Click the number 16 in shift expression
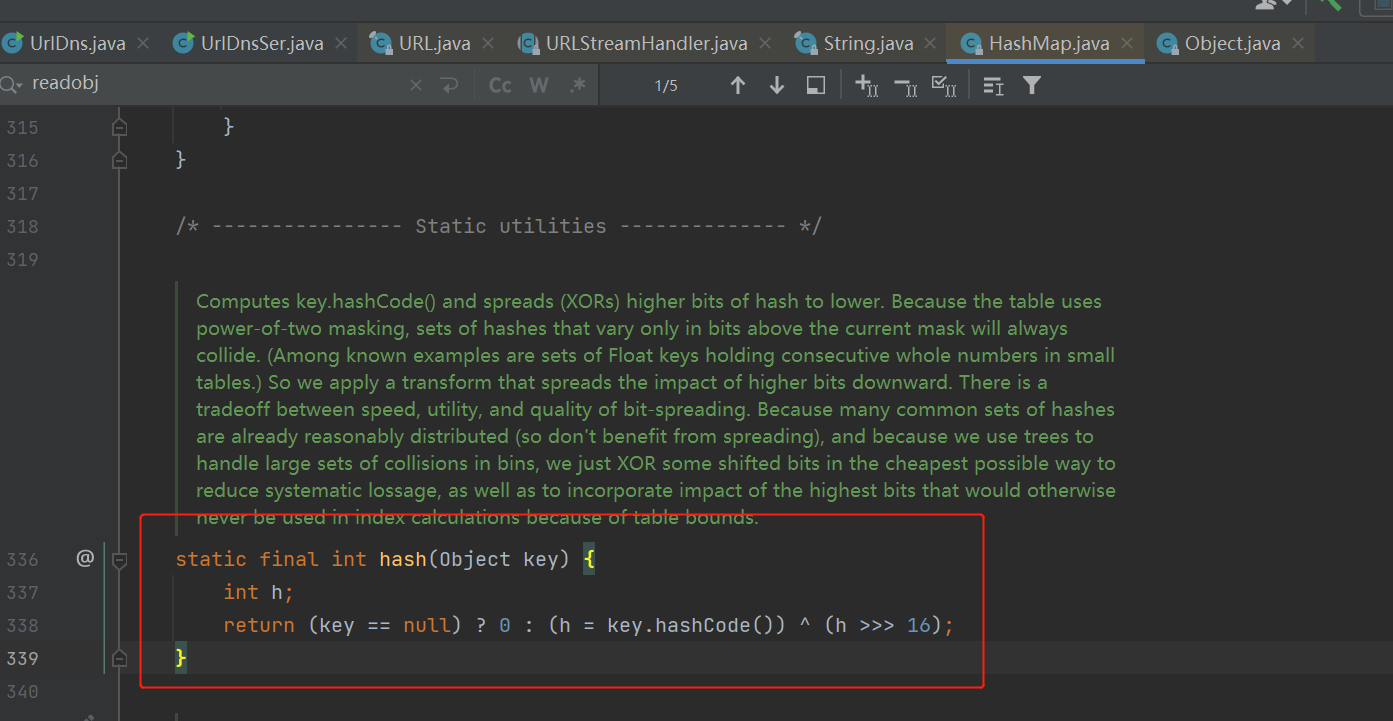 (919, 625)
